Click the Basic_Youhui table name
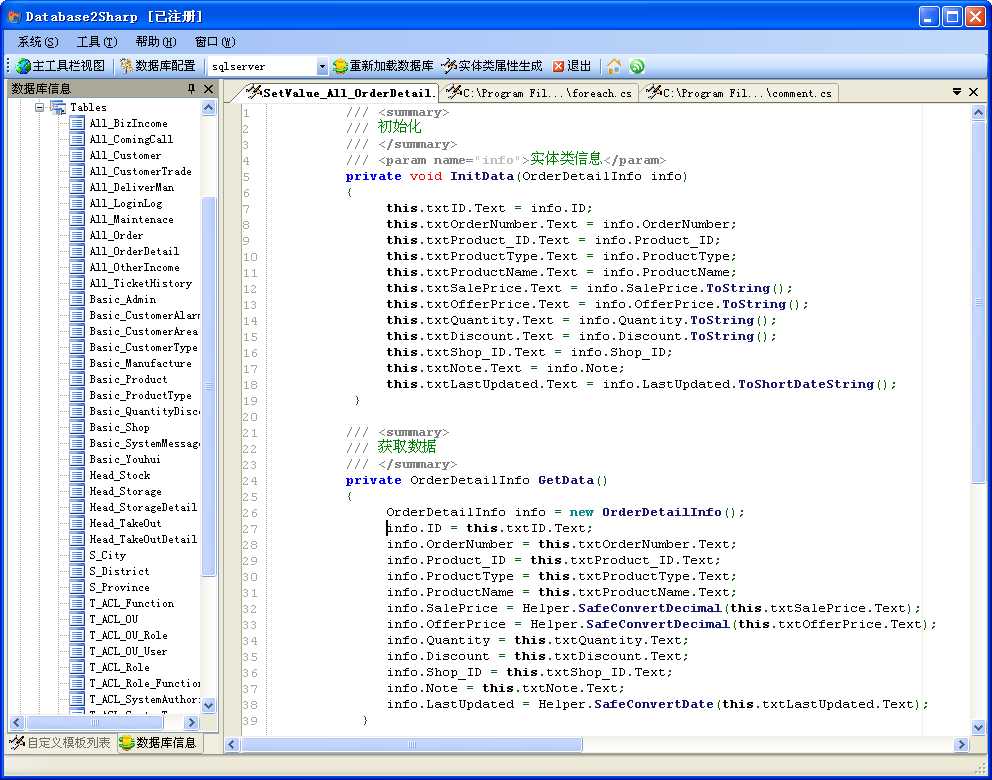Viewport: 992px width, 780px height. click(x=125, y=459)
